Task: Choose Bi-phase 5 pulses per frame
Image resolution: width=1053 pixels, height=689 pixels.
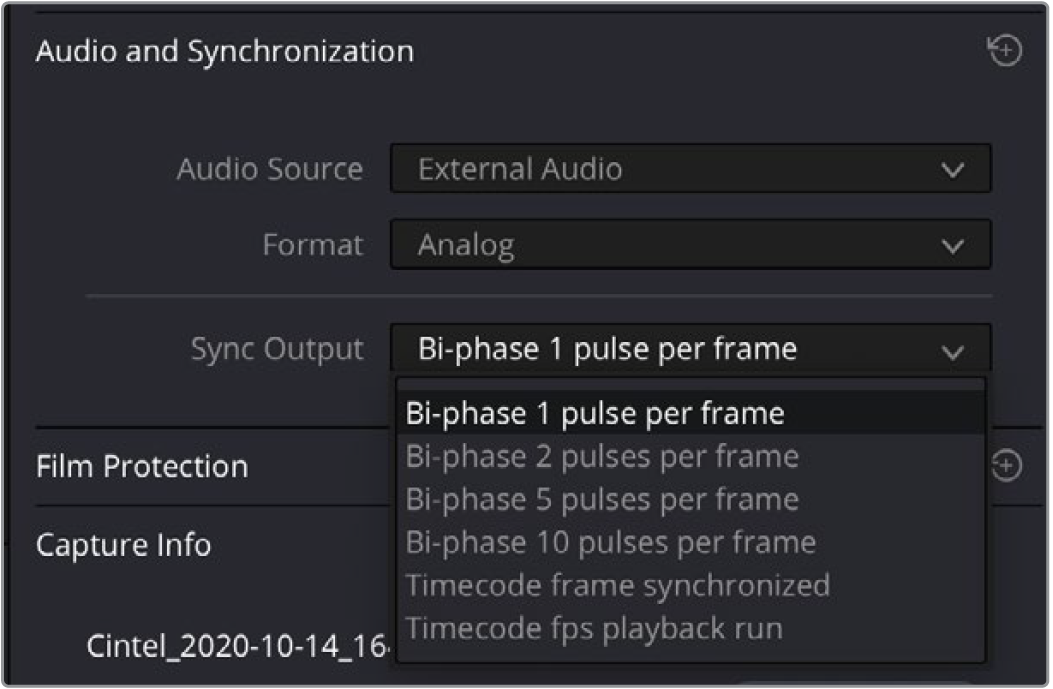Action: point(690,499)
